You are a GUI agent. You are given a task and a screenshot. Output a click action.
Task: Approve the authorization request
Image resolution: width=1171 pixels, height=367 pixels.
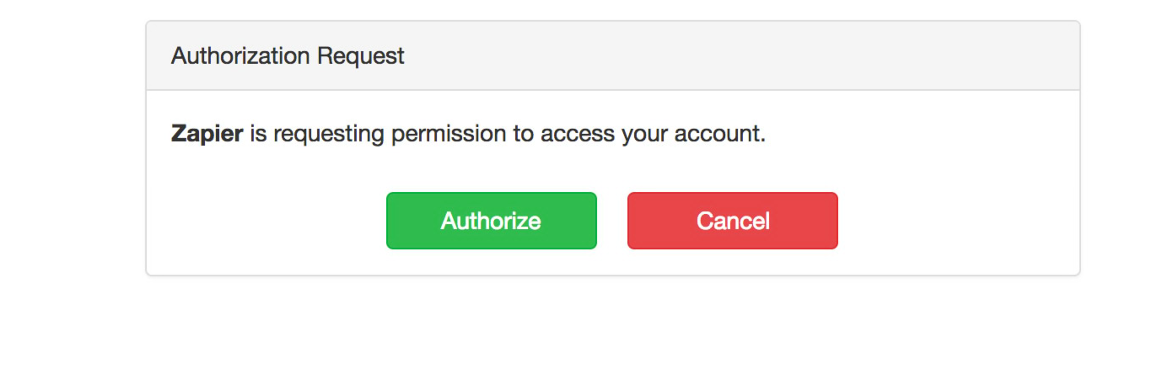coord(491,220)
